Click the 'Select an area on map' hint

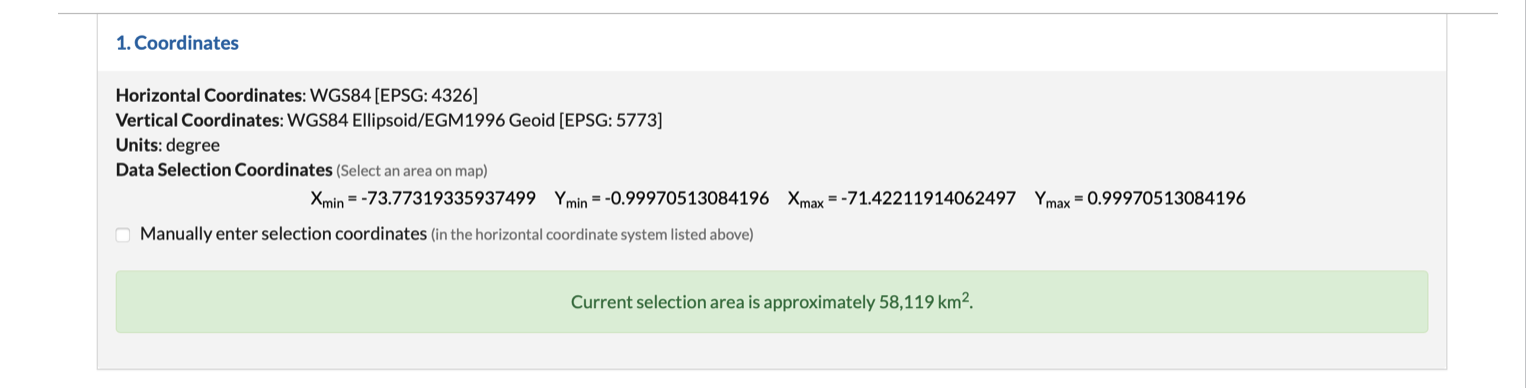412,171
